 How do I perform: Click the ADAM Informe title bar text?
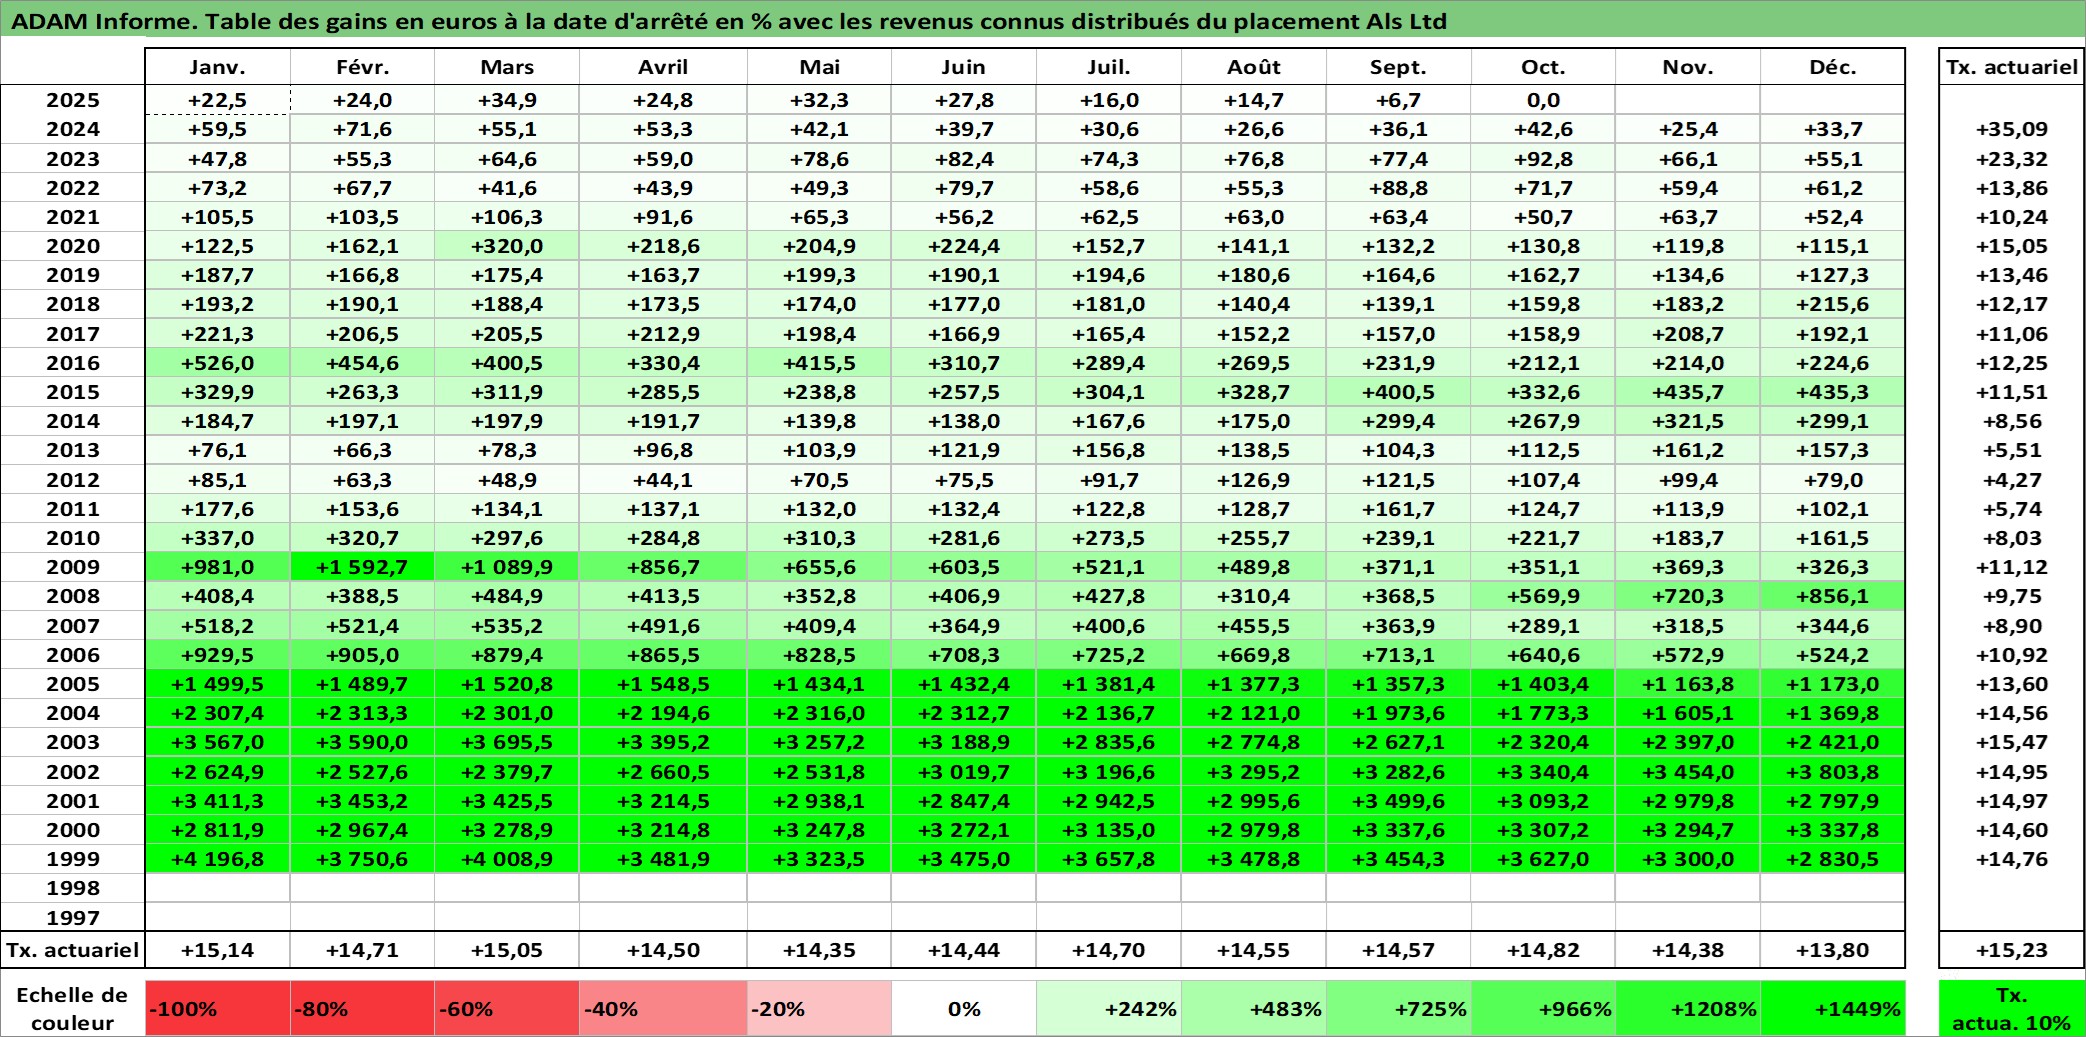729,21
